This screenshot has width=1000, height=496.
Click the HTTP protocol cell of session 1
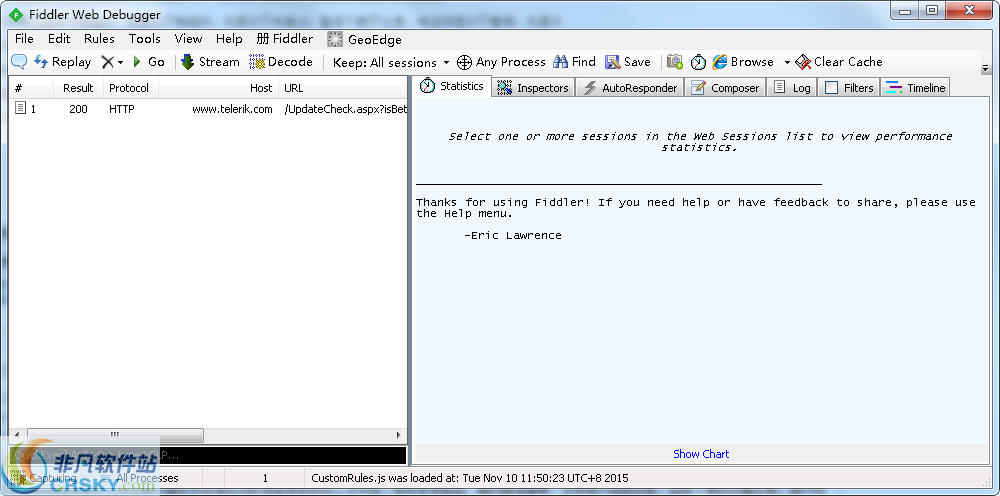tap(122, 109)
